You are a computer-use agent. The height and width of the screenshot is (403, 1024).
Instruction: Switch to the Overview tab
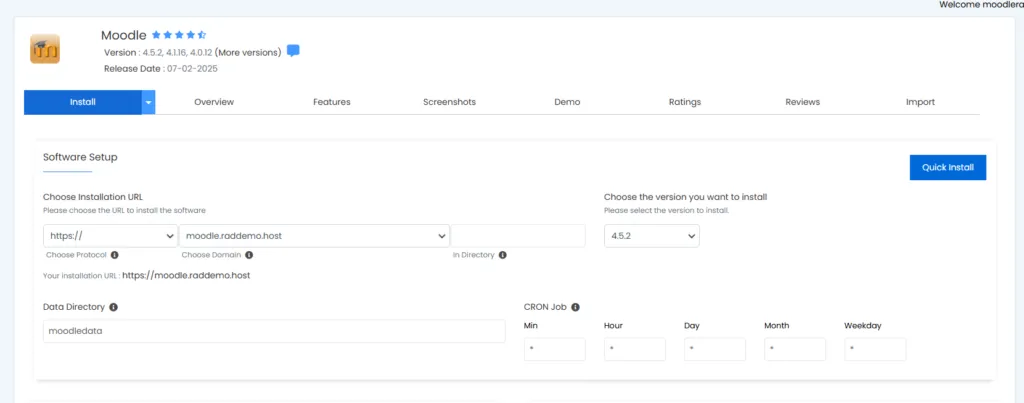coord(214,102)
